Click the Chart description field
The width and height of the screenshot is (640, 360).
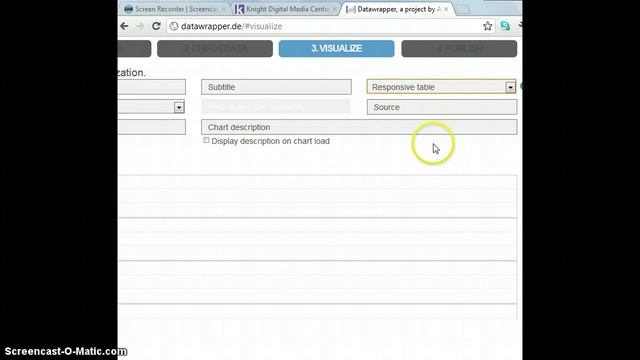tap(359, 127)
